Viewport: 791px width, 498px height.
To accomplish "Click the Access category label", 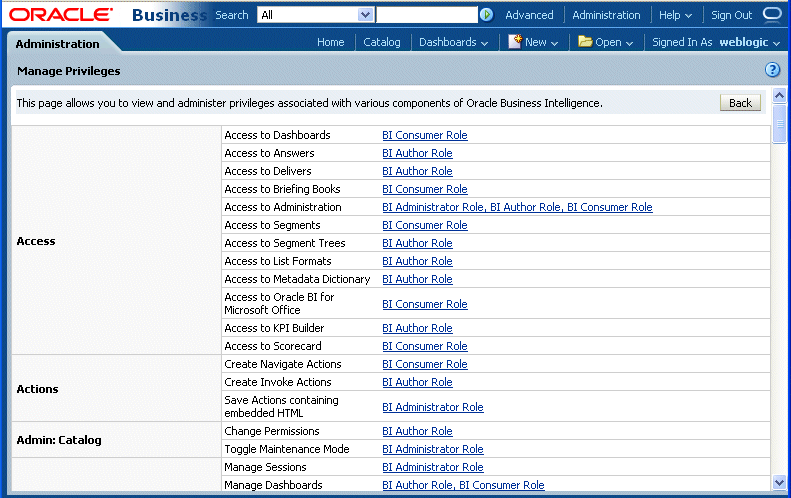I will coord(36,241).
